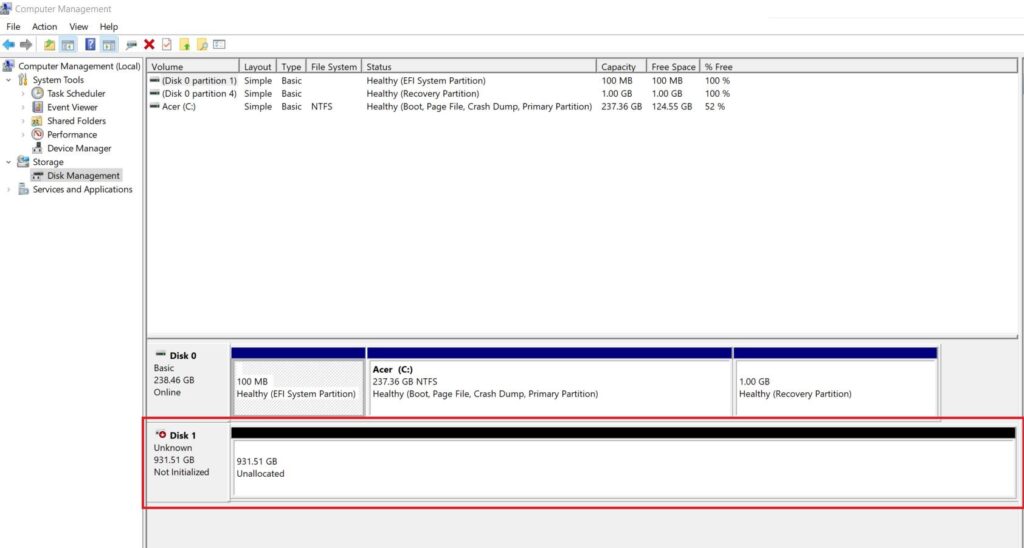The image size is (1024, 548).
Task: Click the yellow folder with green arrow icon
Action: point(185,44)
